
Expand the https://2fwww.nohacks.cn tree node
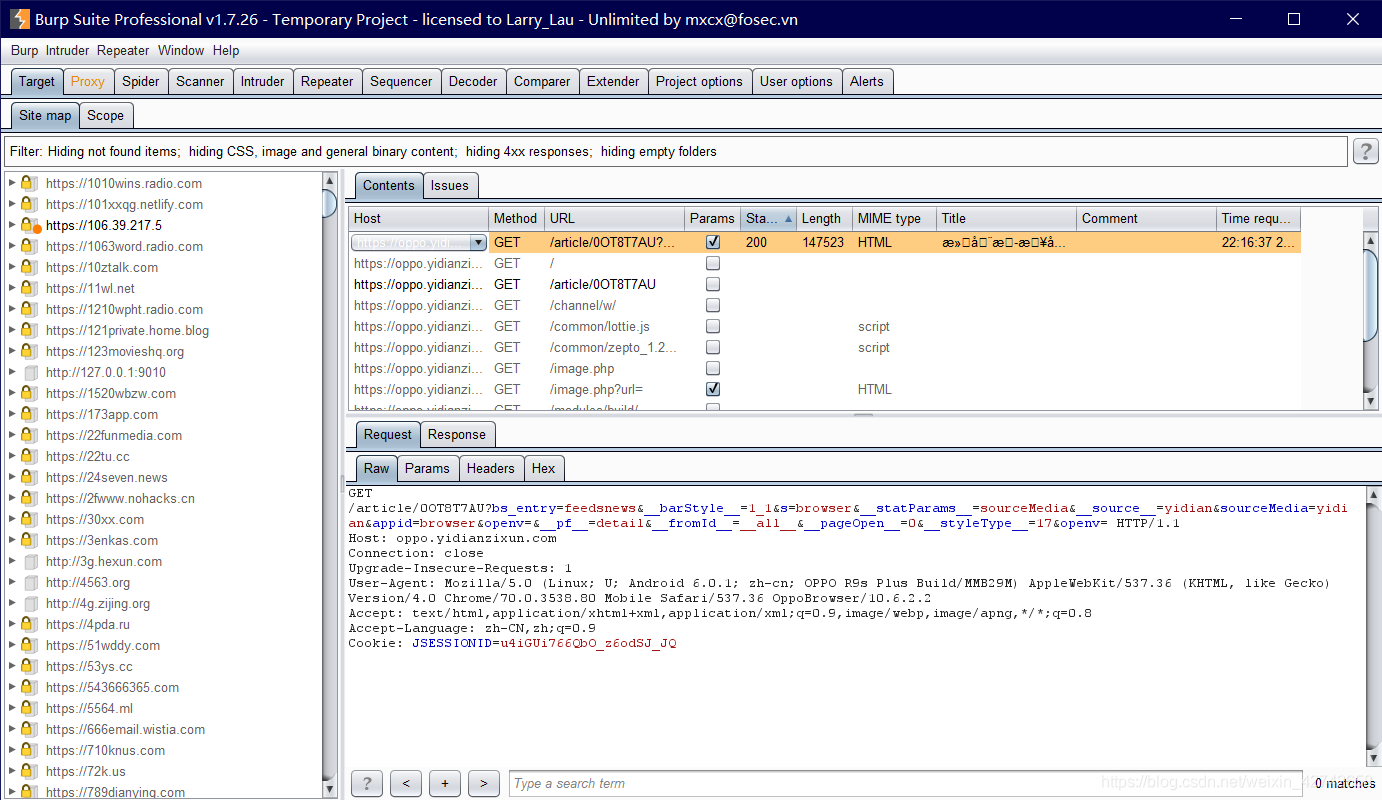pyautogui.click(x=12, y=498)
